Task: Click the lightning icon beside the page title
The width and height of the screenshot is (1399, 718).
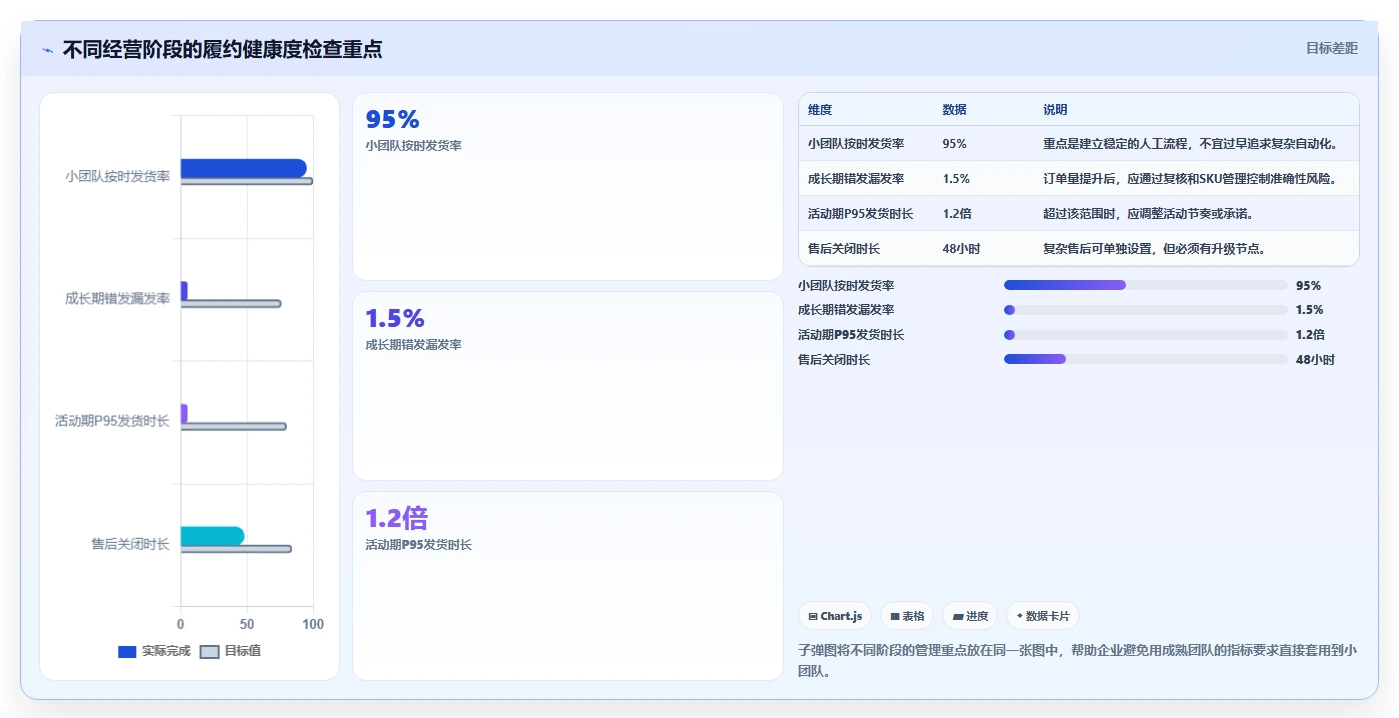Action: 47,50
